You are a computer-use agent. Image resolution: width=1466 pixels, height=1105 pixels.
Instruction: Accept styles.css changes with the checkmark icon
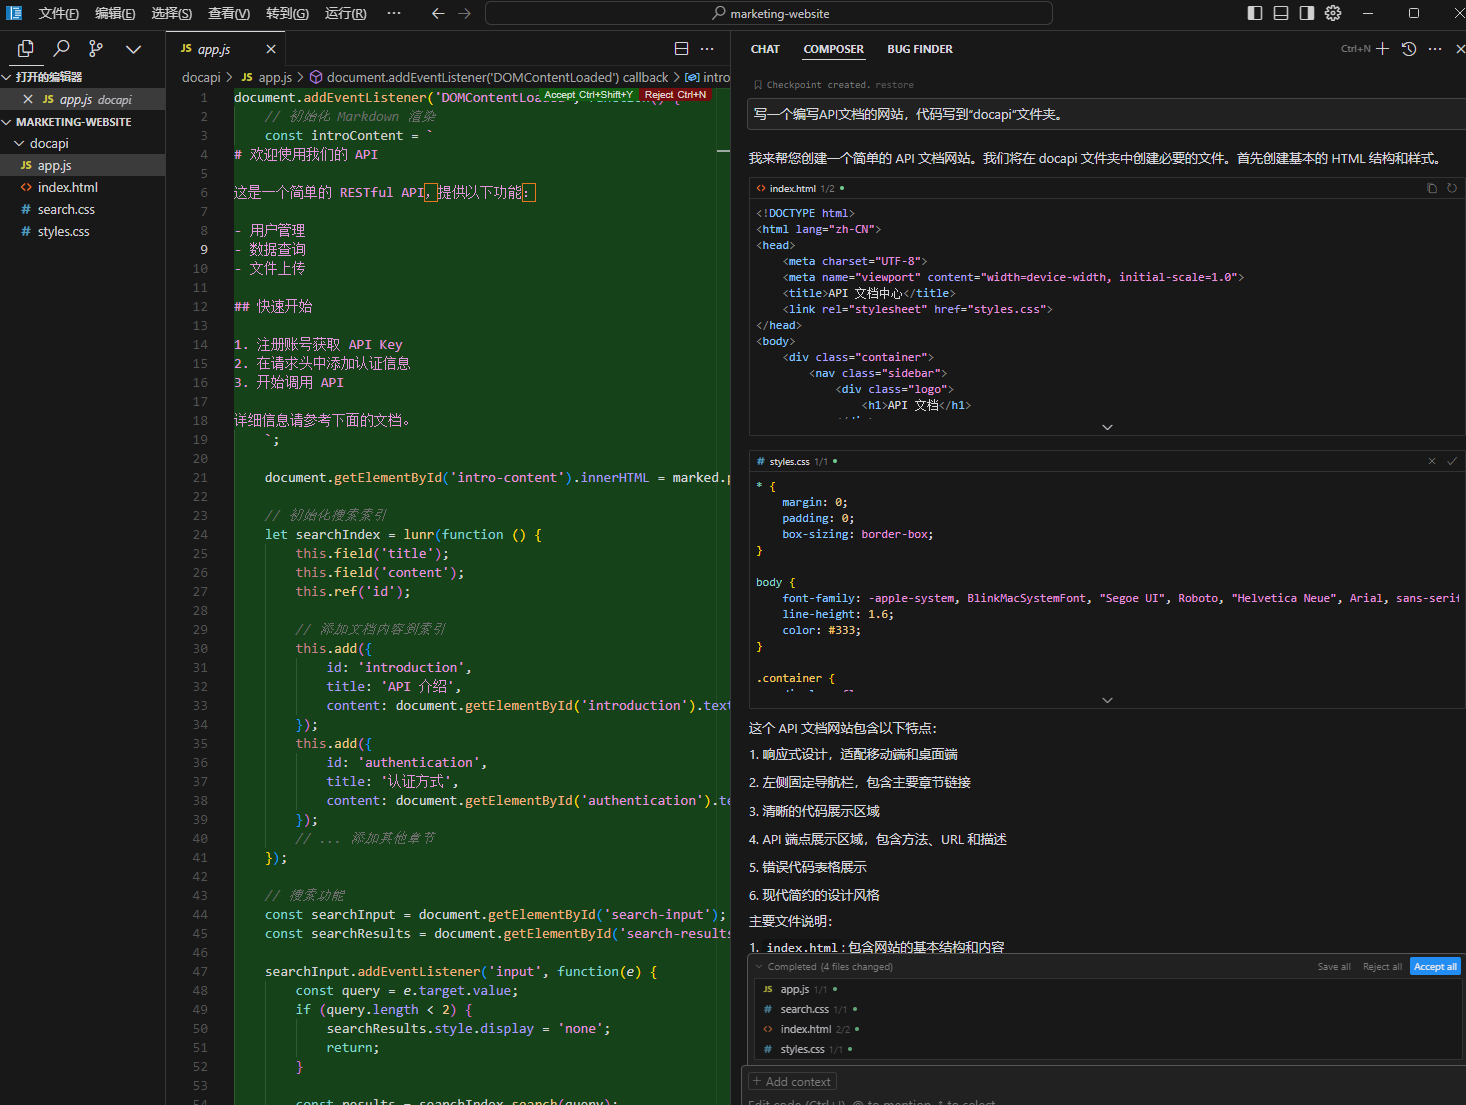[x=1452, y=461]
